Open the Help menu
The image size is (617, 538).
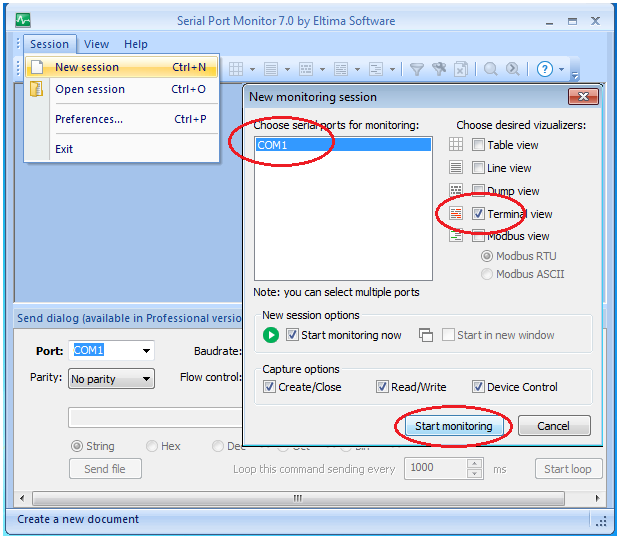point(136,44)
